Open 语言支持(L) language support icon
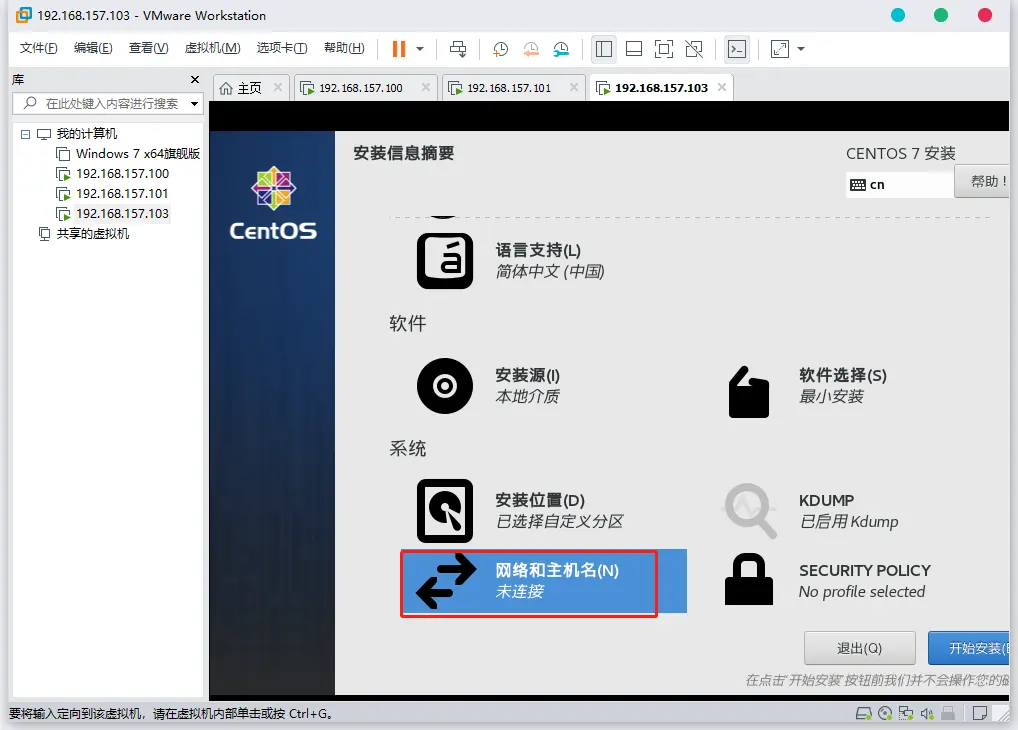Screen dimensions: 1018x730 click(445, 261)
